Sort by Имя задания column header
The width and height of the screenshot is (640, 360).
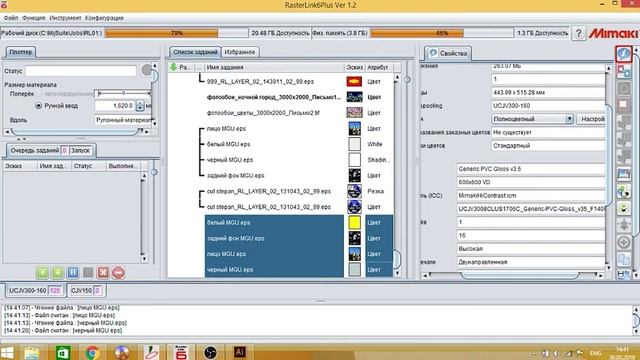coord(273,67)
